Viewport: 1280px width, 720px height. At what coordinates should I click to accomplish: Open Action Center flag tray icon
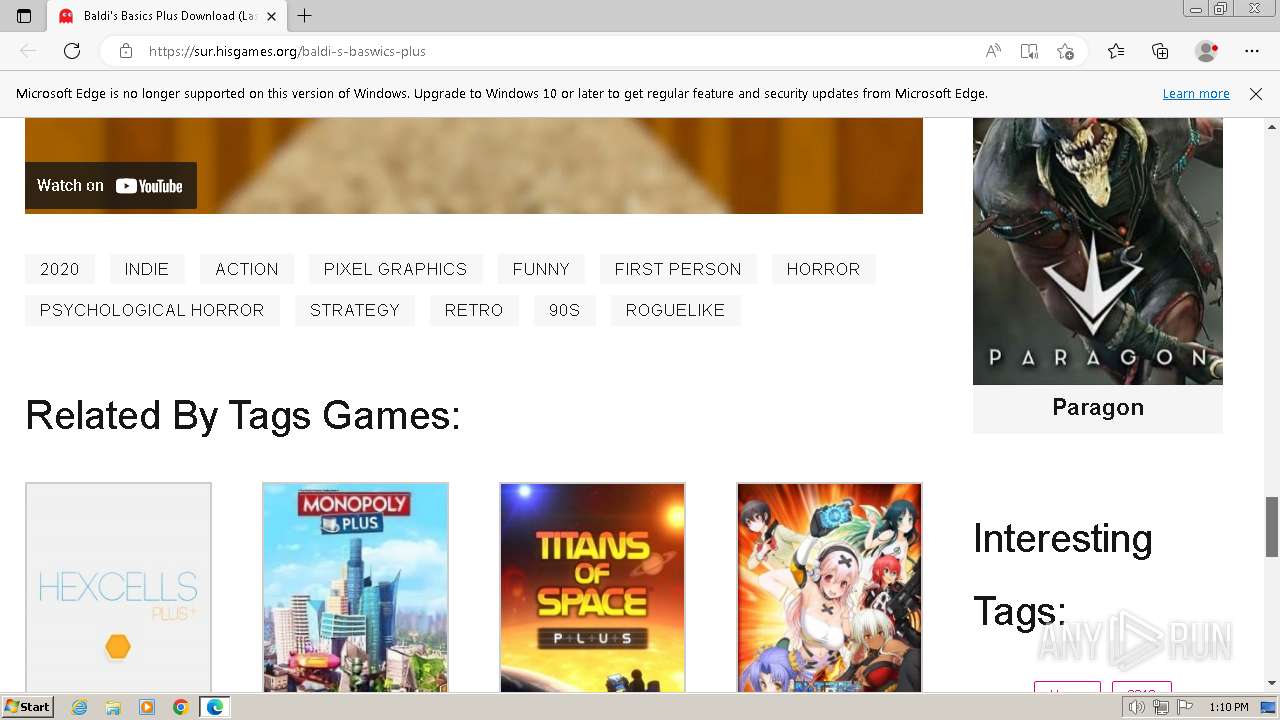tap(1184, 707)
